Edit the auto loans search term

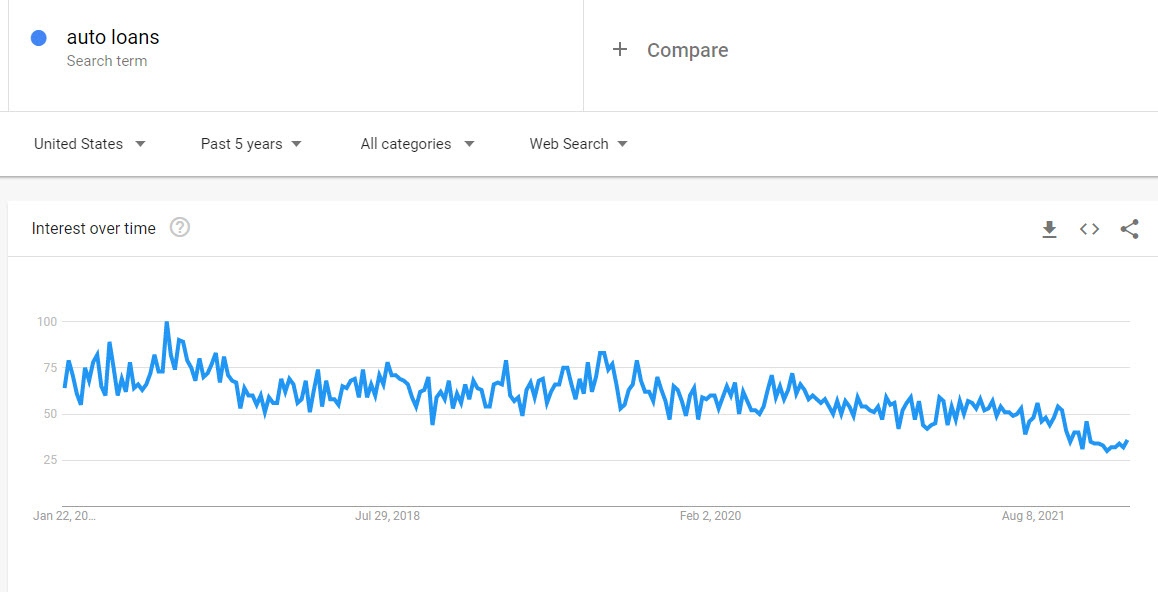point(113,37)
